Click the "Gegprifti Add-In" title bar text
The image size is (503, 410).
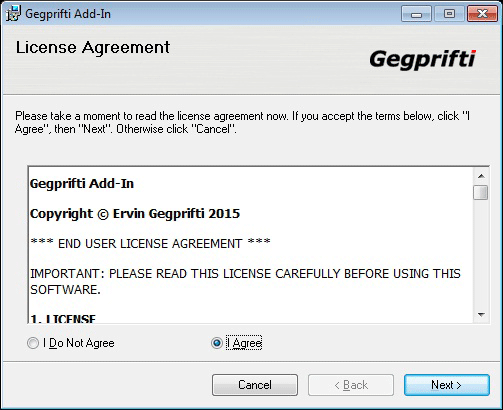click(68, 14)
